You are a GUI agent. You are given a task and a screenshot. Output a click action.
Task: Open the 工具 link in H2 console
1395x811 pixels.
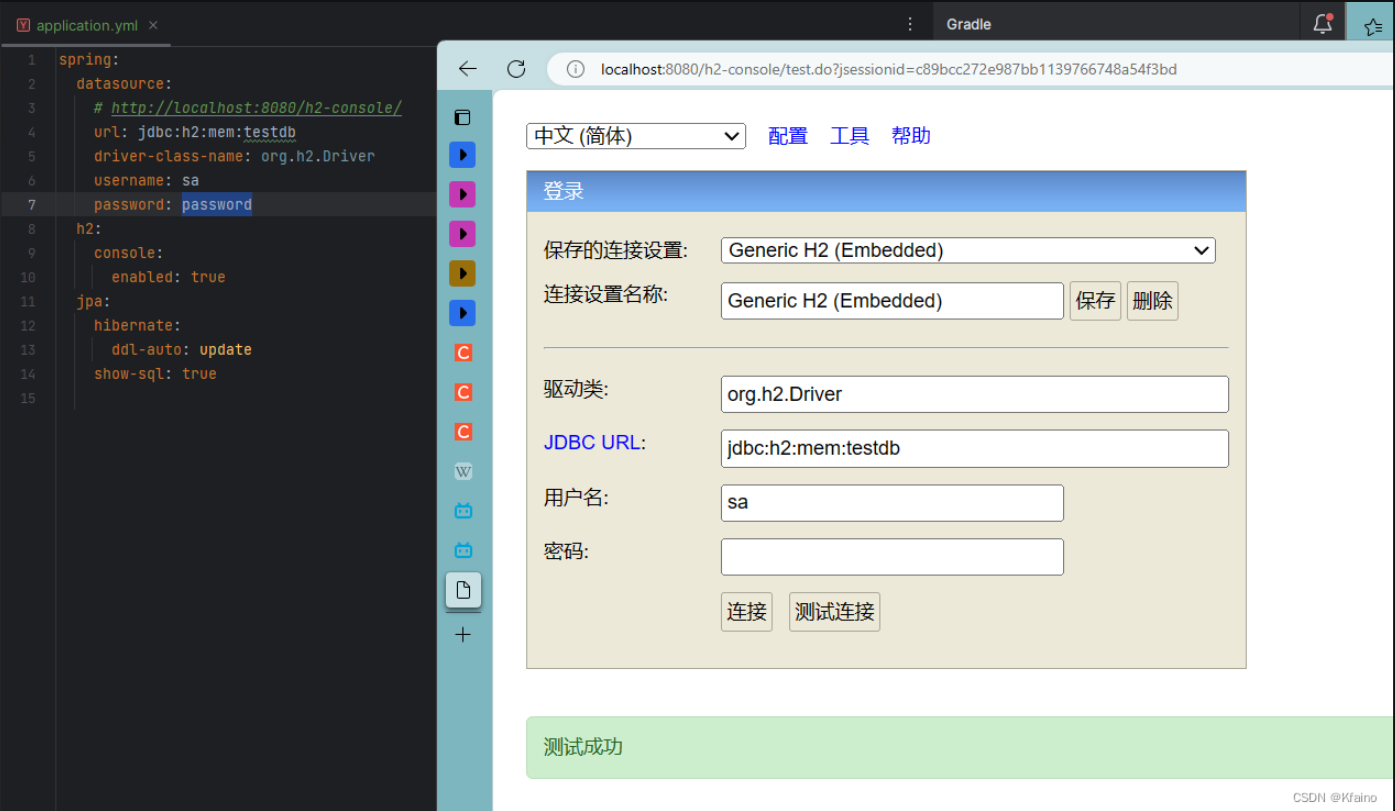click(849, 136)
